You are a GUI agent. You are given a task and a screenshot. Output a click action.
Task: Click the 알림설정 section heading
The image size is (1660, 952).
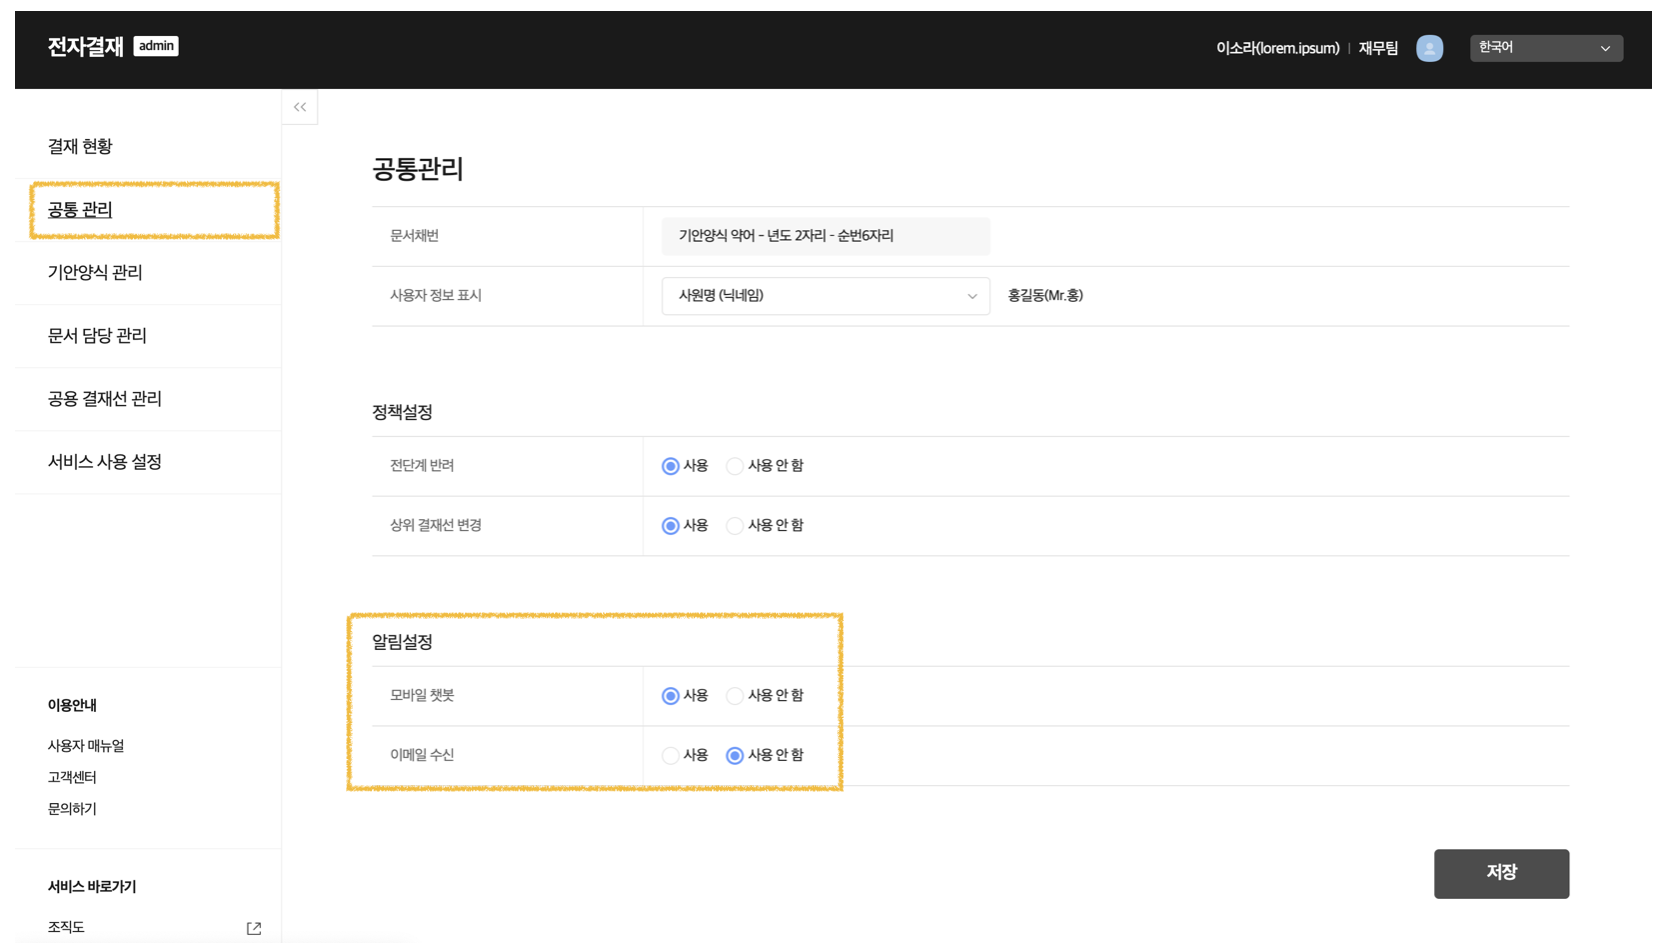[x=402, y=642]
